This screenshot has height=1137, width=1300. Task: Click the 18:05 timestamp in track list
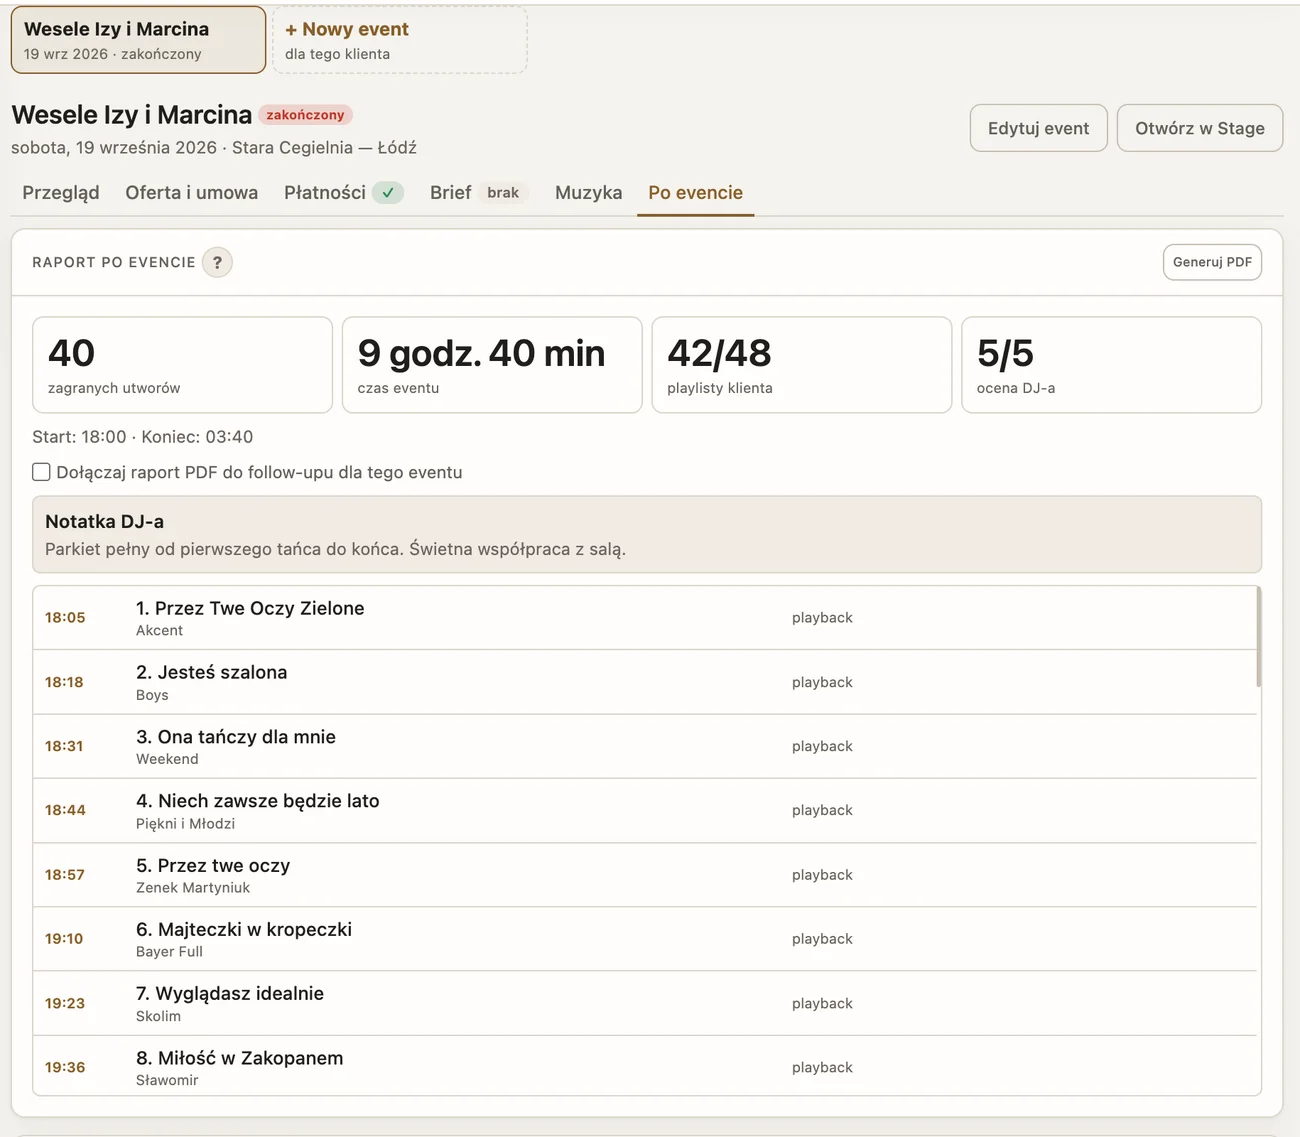pos(65,618)
